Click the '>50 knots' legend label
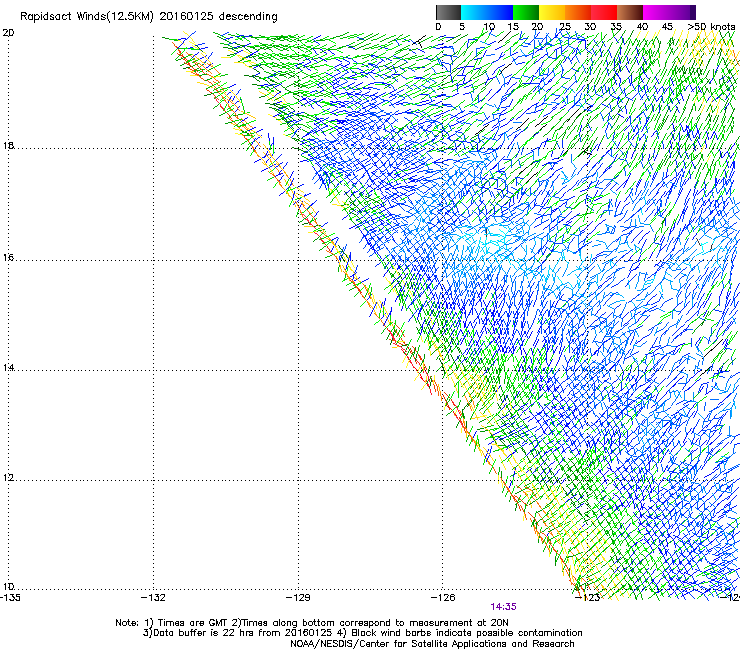 click(711, 27)
